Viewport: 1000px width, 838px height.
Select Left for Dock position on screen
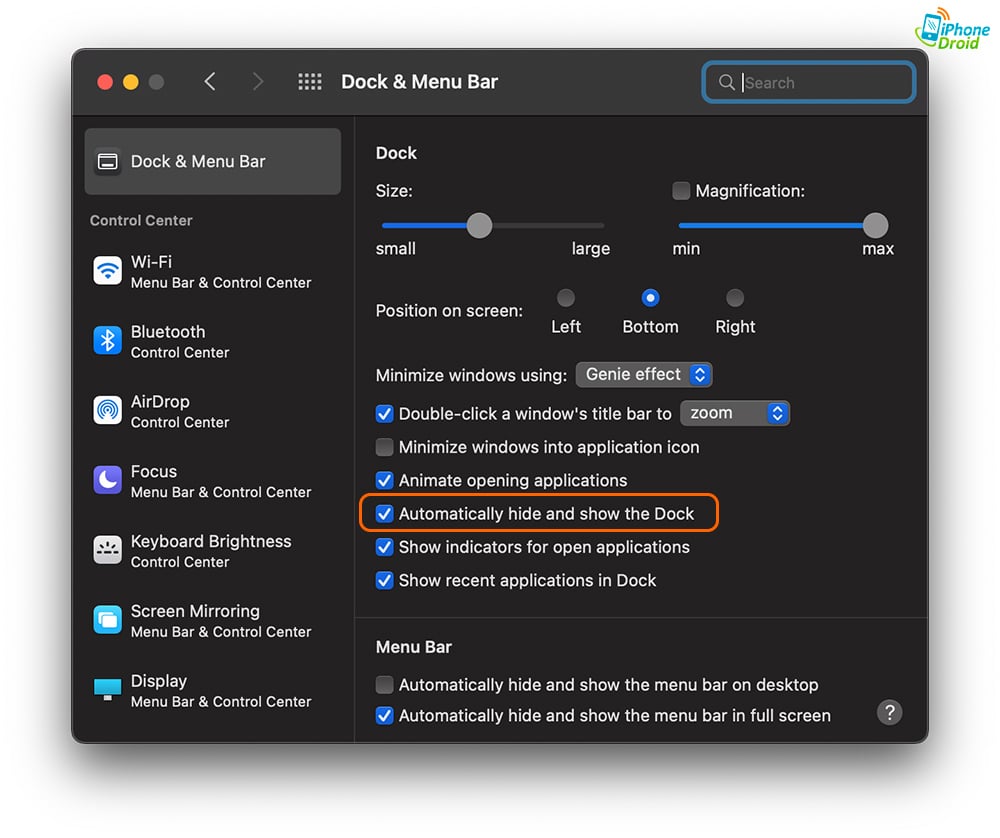tap(566, 297)
